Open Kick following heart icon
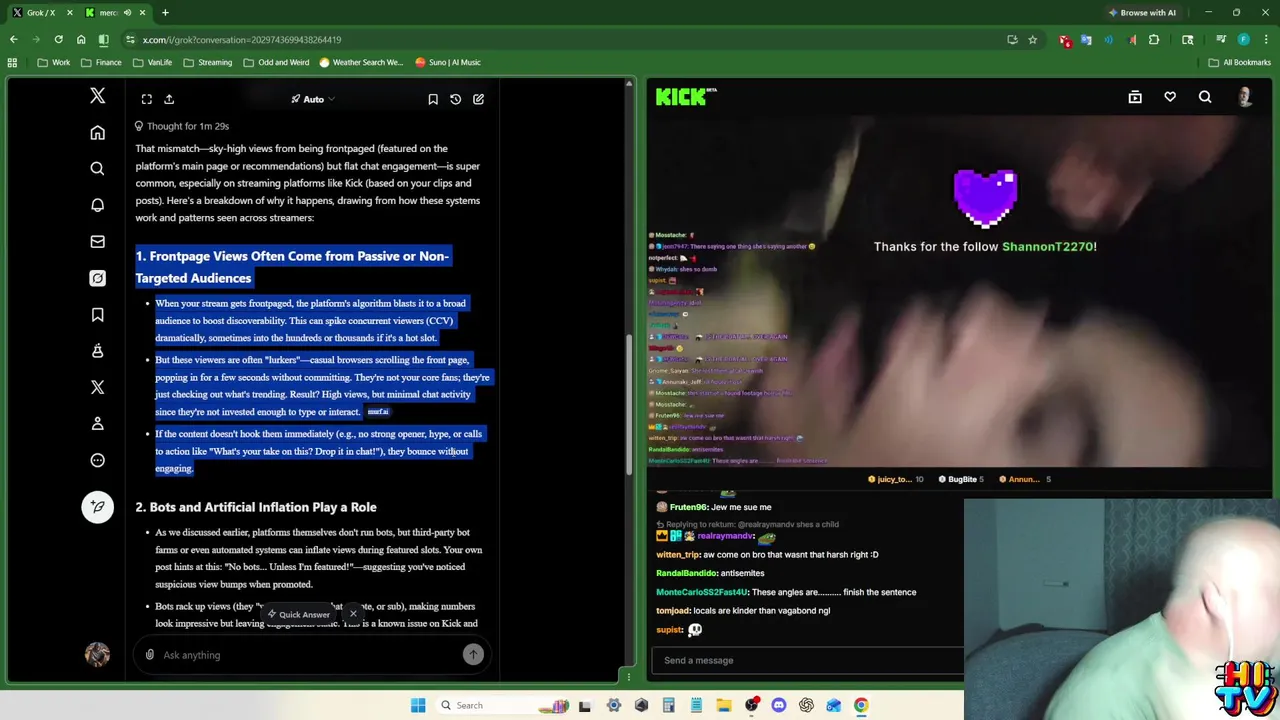 coord(1170,97)
